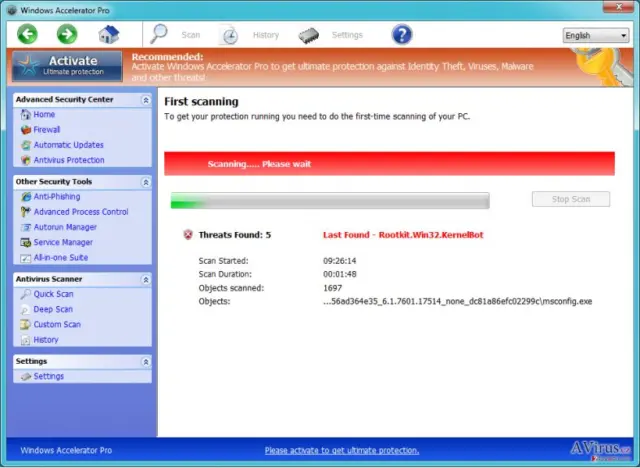Click the Scan Duration value 00:01:48
Image resolution: width=640 pixels, height=468 pixels.
[x=340, y=274]
